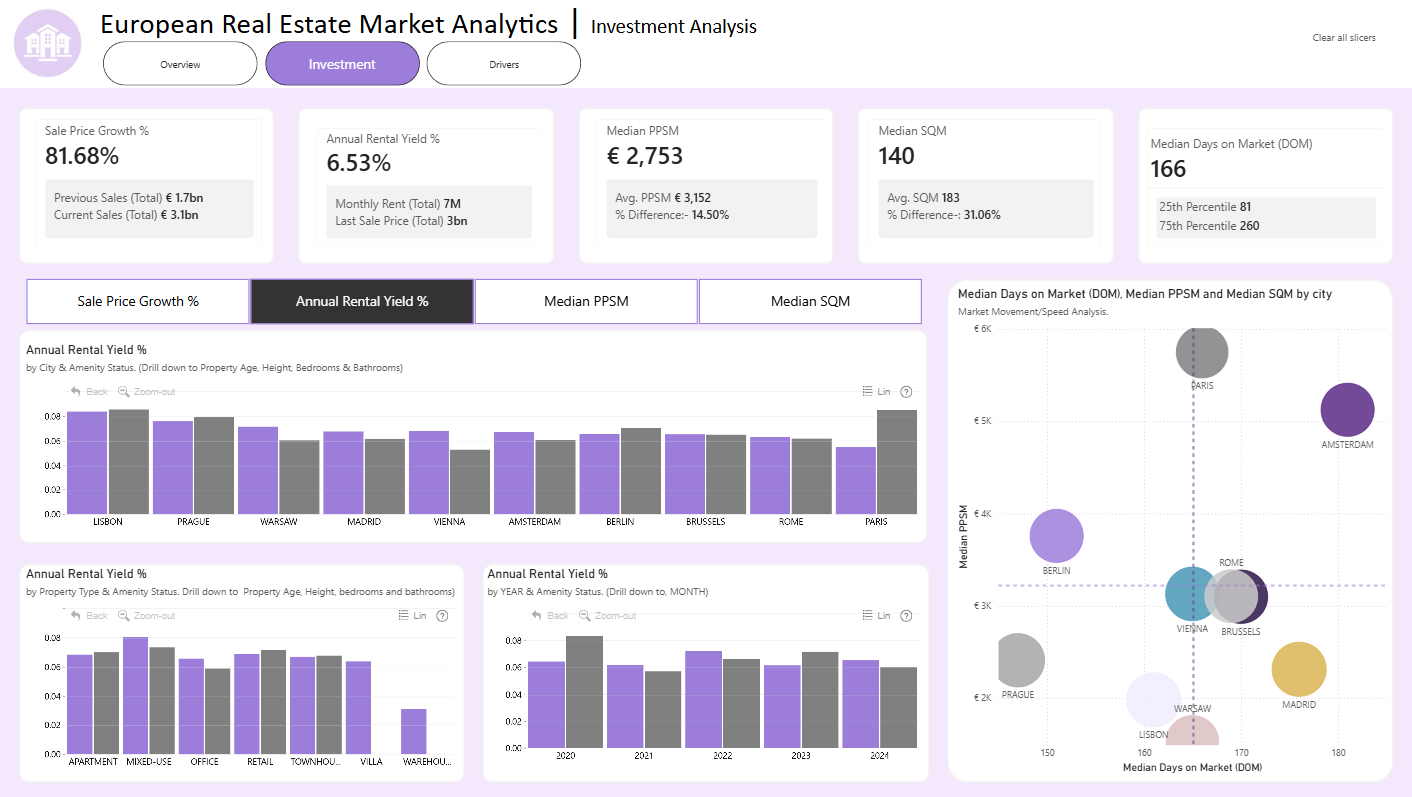Open help icon on the year chart

[906, 616]
